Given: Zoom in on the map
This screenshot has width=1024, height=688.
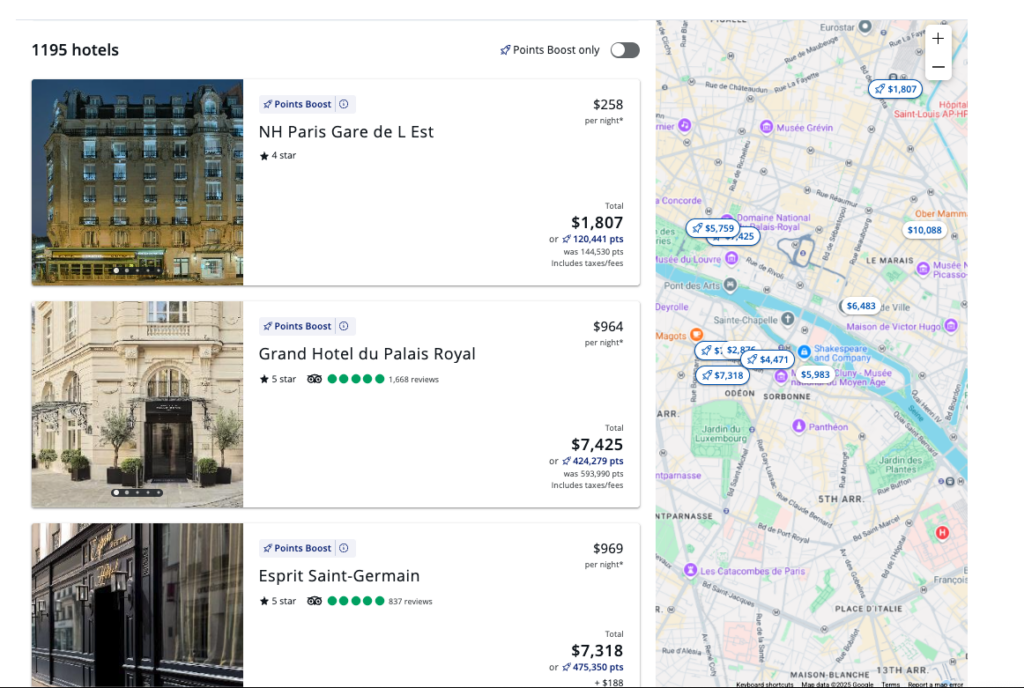Looking at the screenshot, I should coord(937,39).
